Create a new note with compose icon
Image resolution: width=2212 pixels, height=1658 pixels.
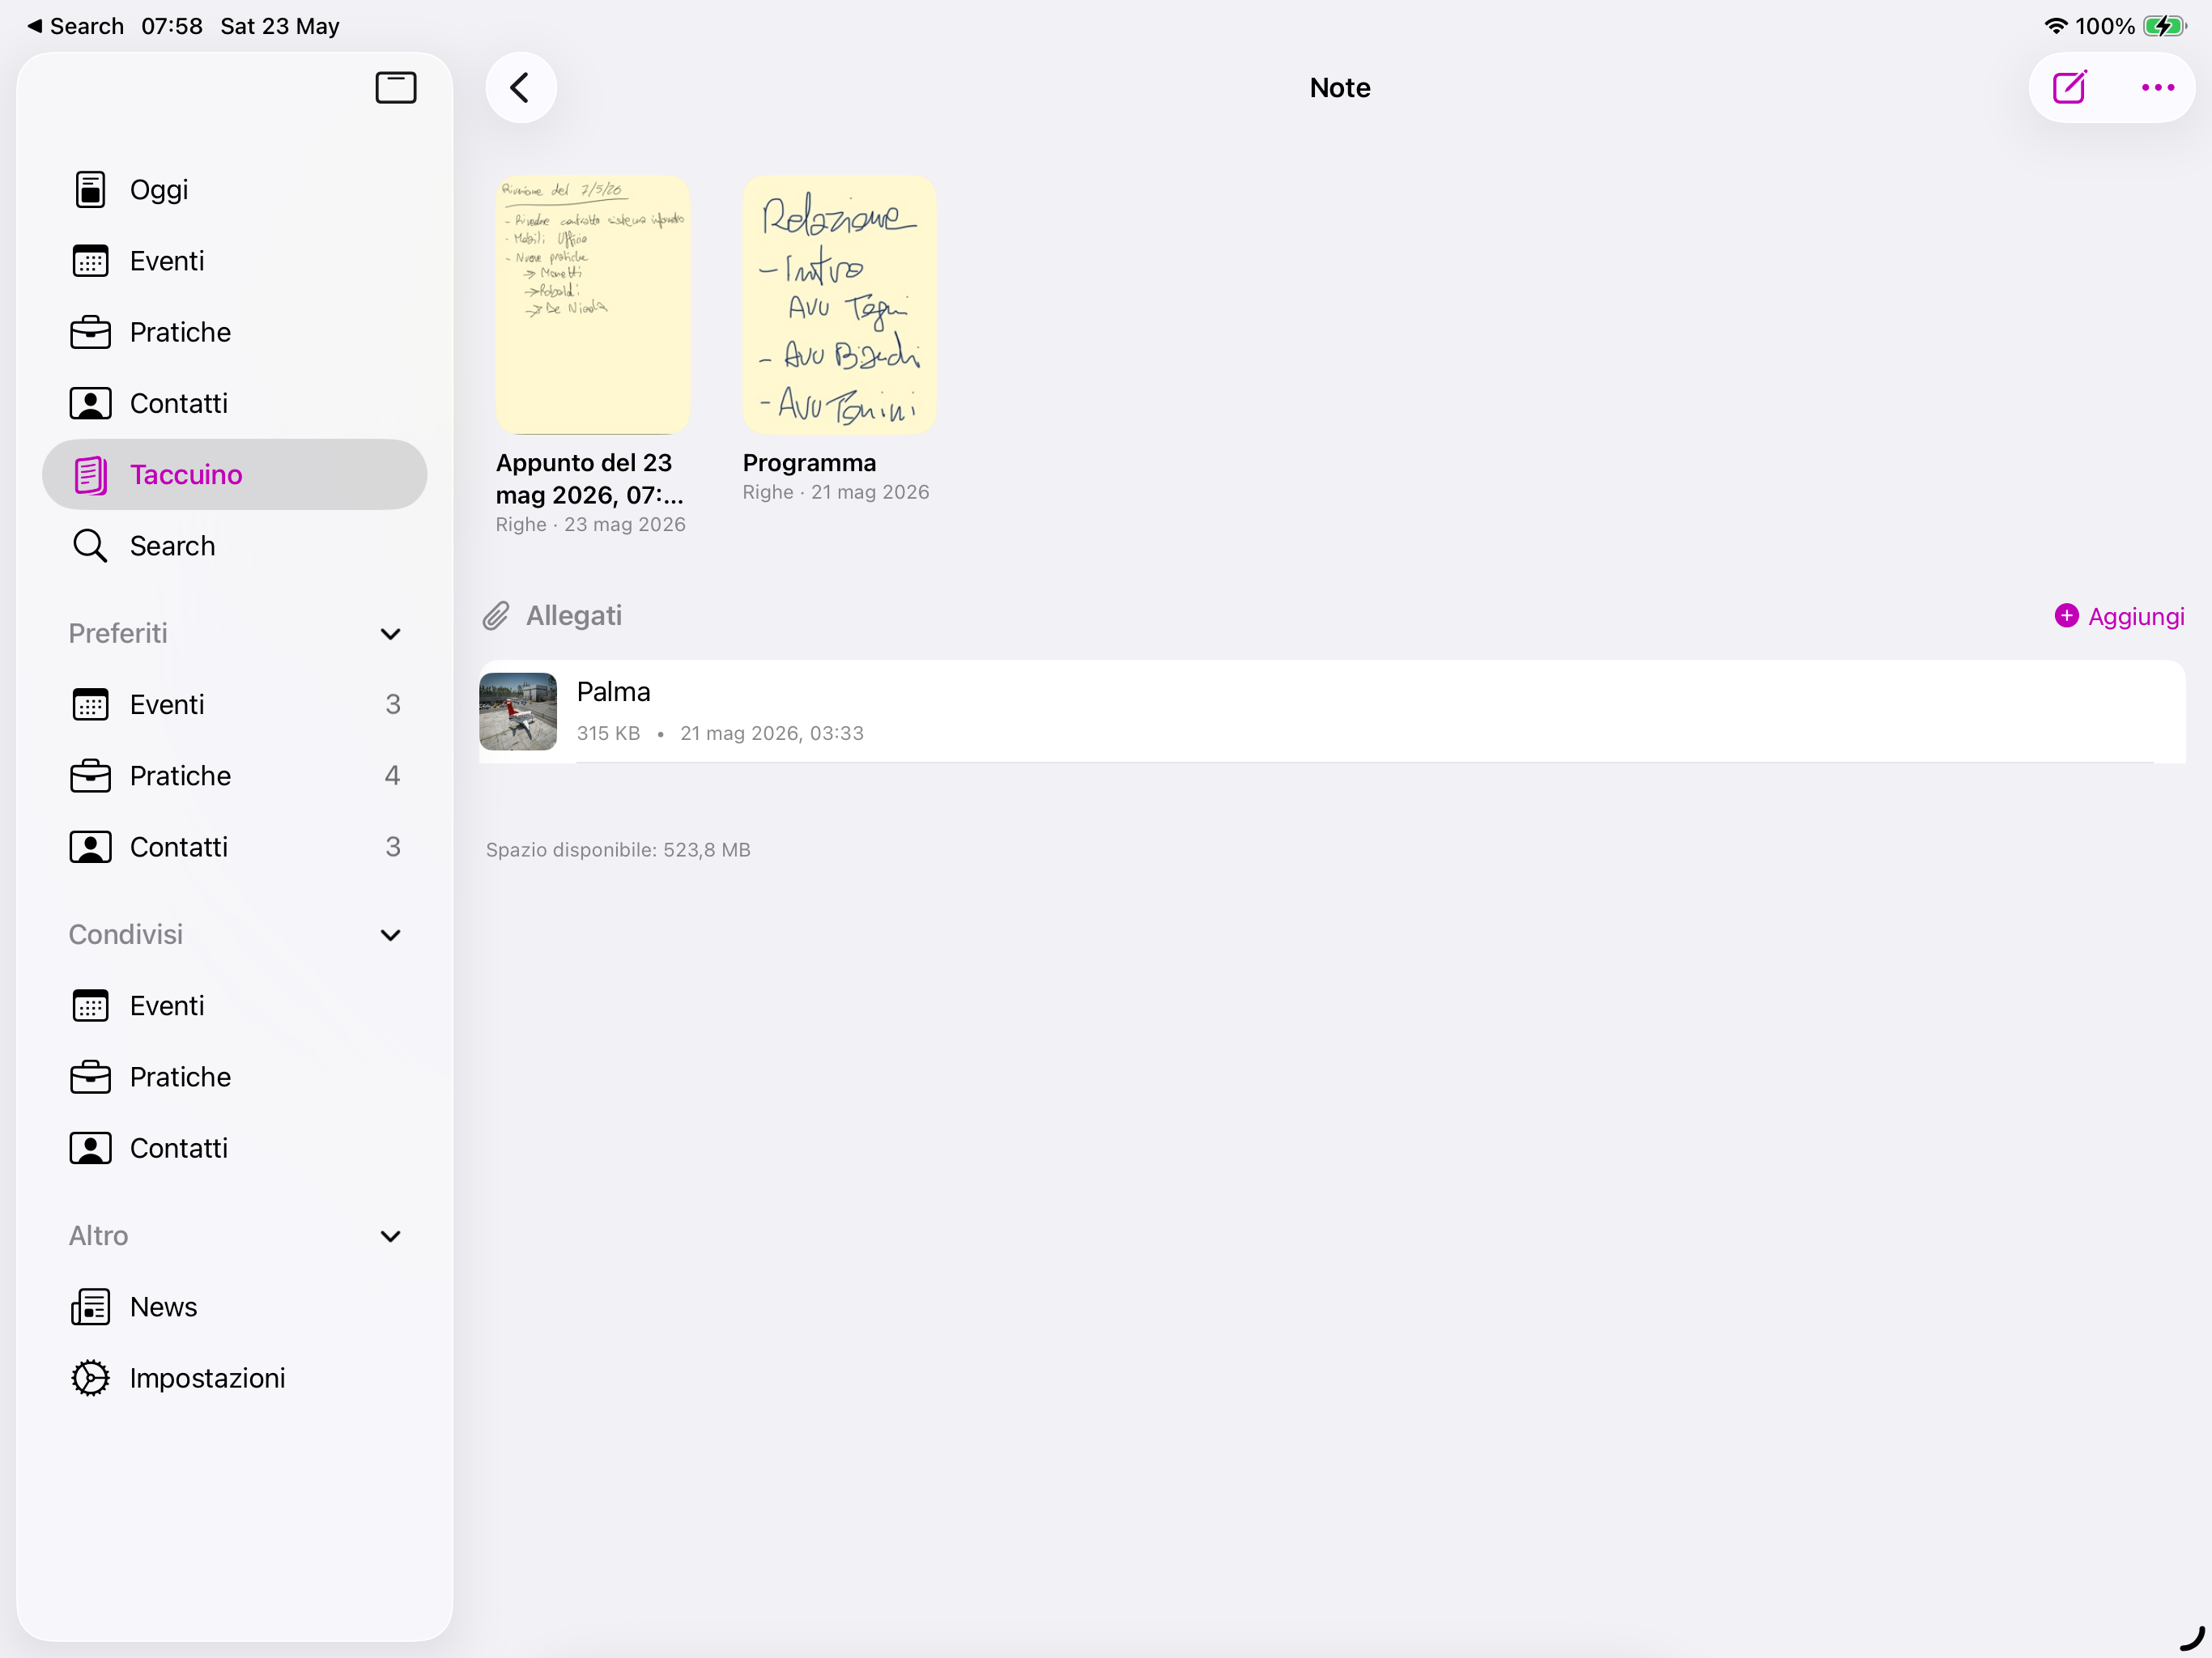[x=2069, y=88]
